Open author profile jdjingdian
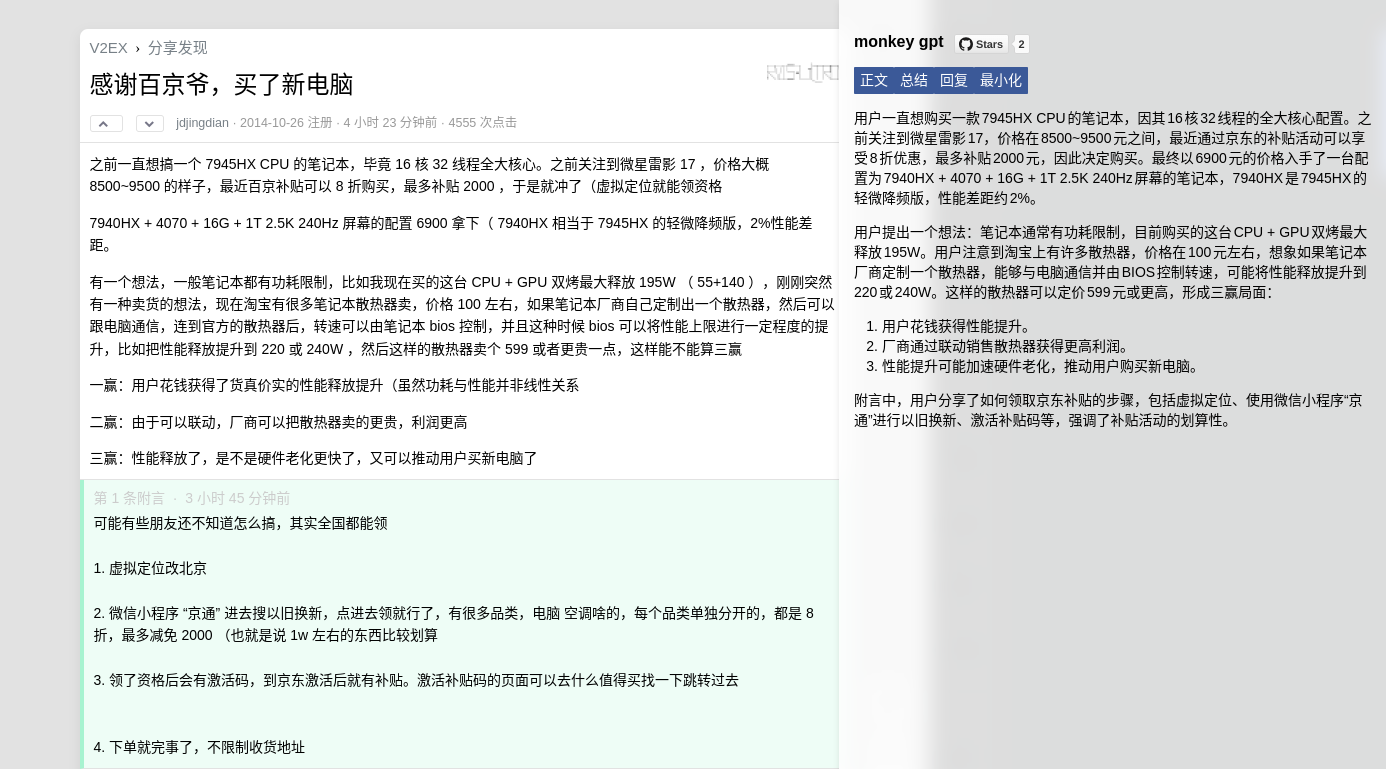The image size is (1386, 769). [202, 123]
